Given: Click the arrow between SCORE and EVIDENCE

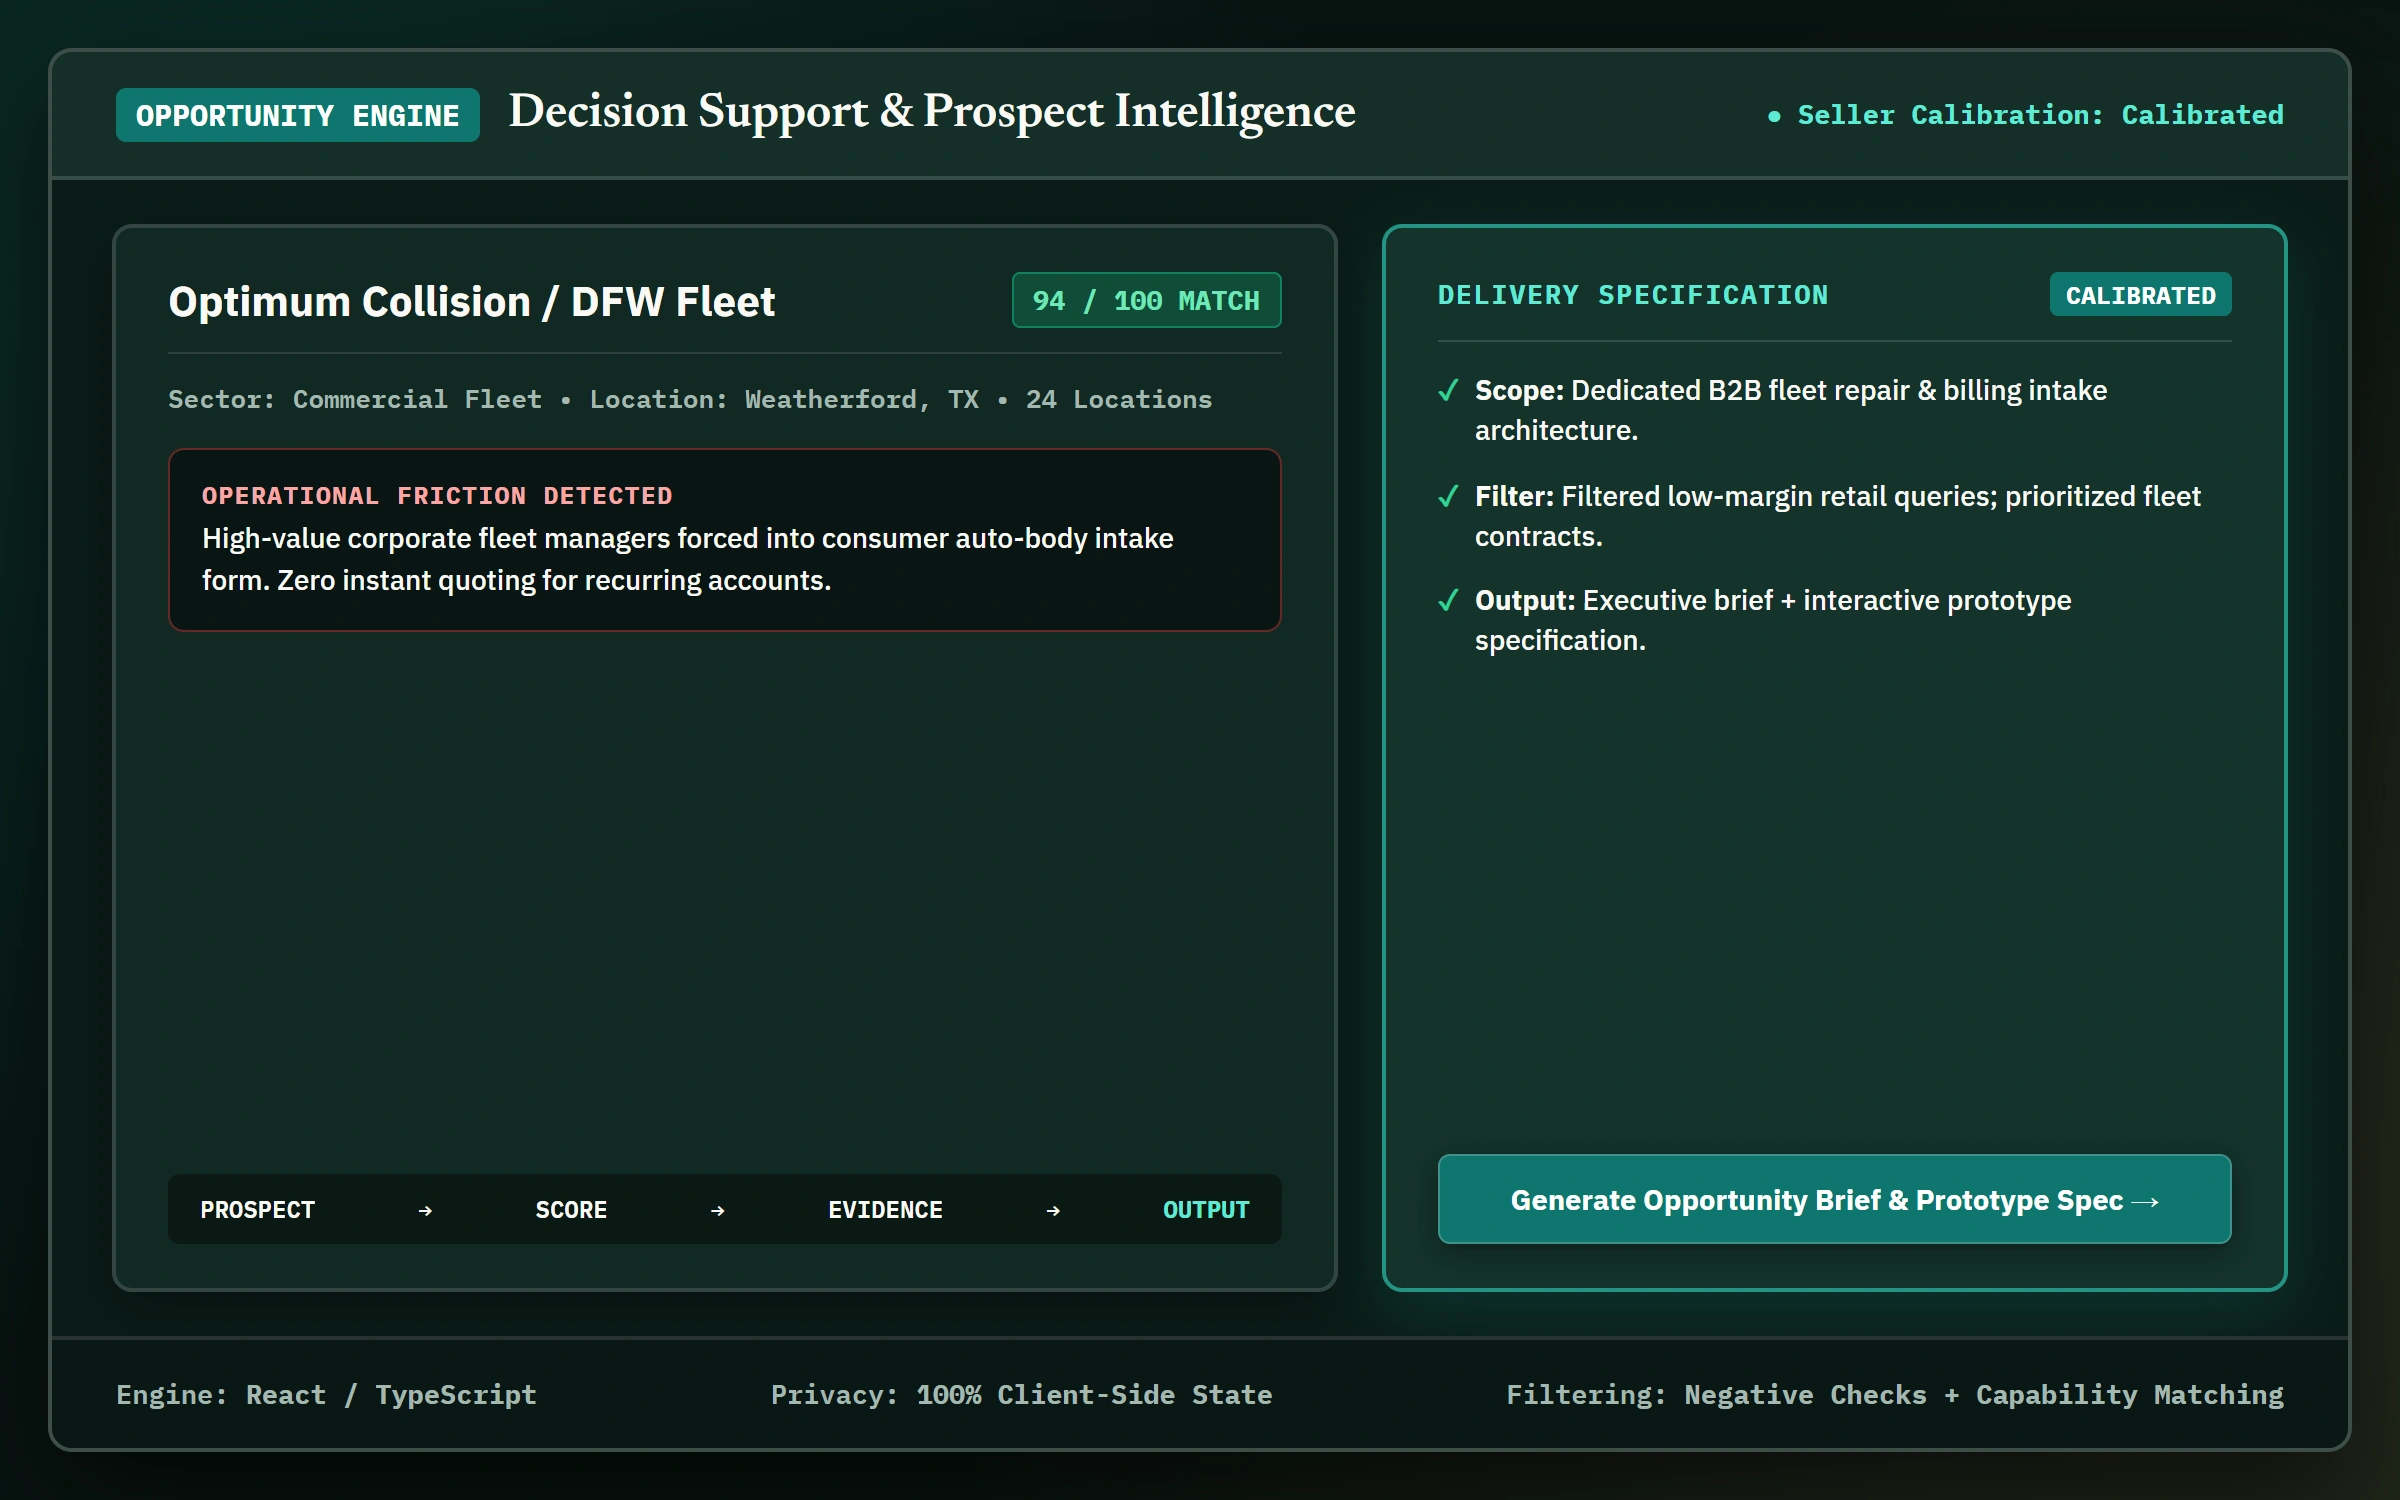Looking at the screenshot, I should click(x=718, y=1211).
